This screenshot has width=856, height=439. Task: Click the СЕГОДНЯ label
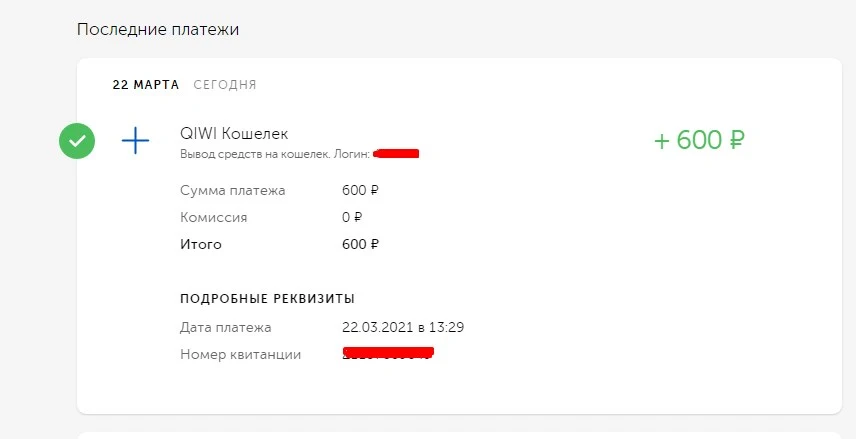225,85
